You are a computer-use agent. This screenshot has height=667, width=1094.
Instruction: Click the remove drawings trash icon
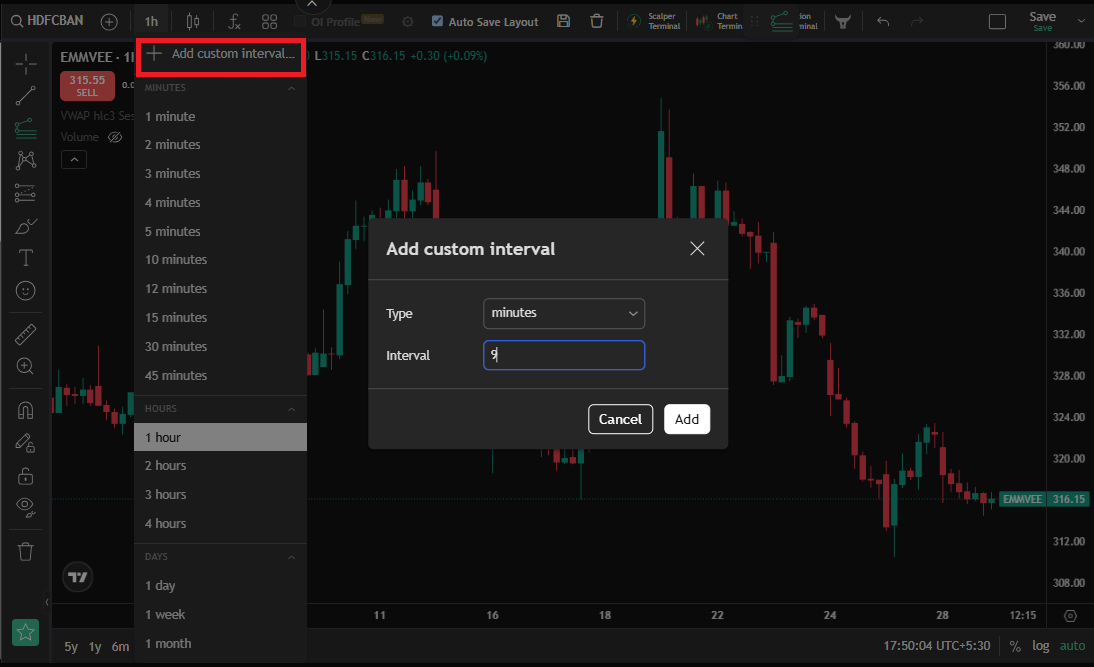coord(26,552)
